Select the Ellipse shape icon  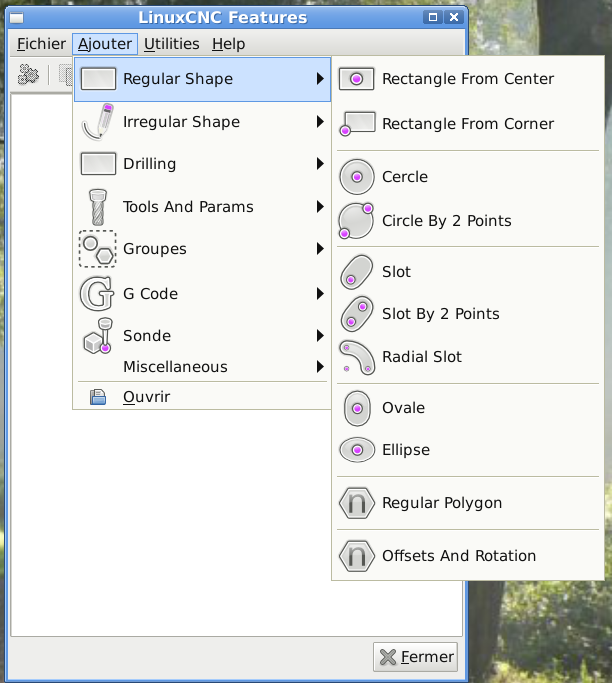click(x=357, y=450)
